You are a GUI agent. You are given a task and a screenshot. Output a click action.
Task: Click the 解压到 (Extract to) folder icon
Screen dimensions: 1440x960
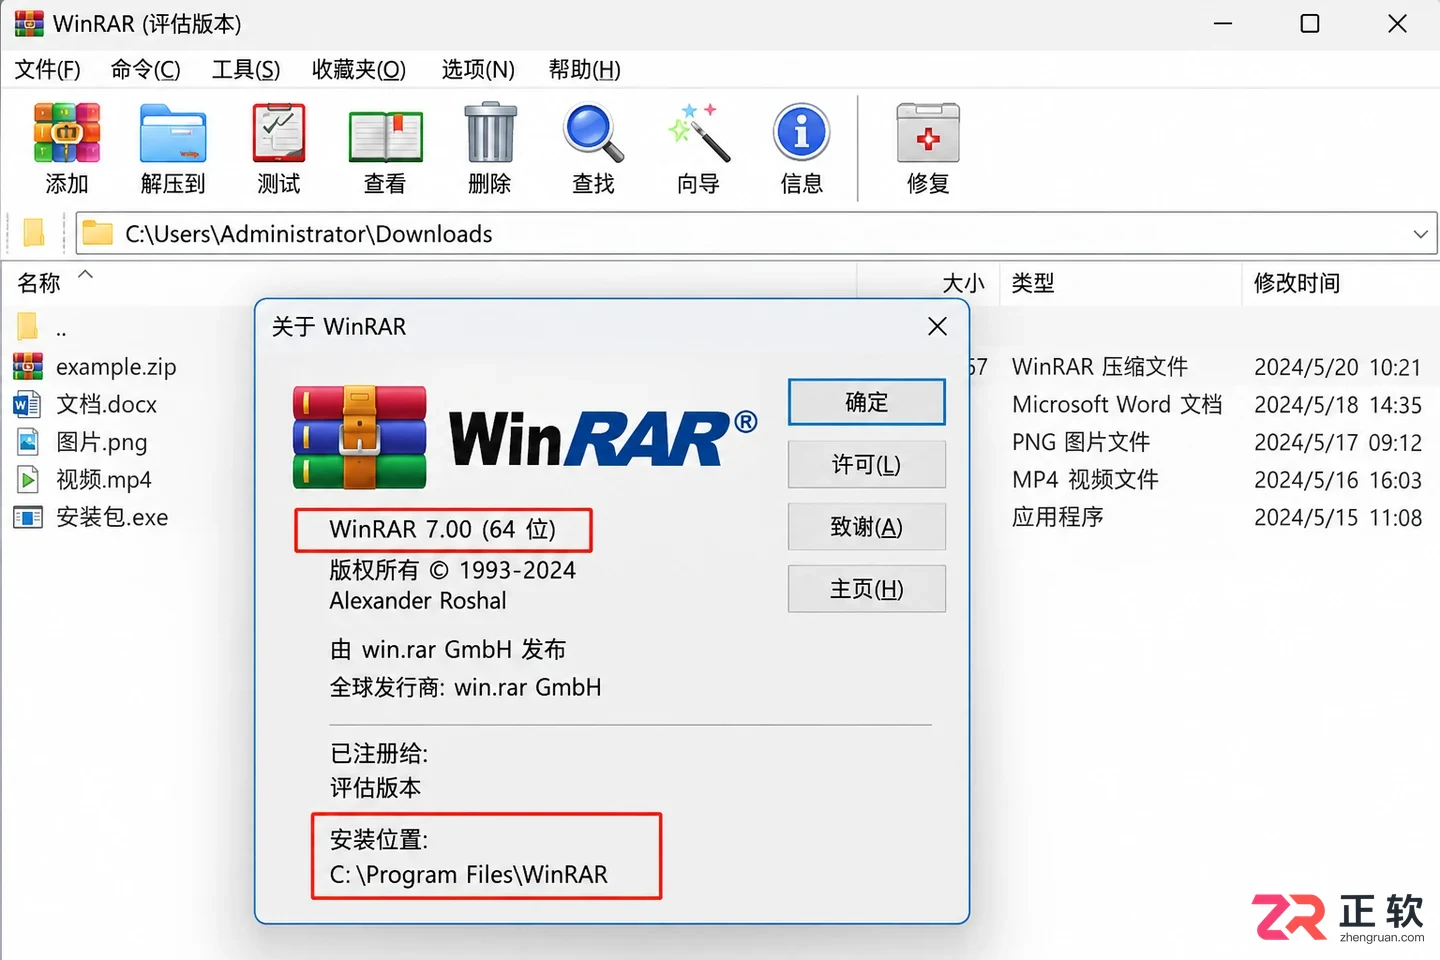tap(173, 133)
